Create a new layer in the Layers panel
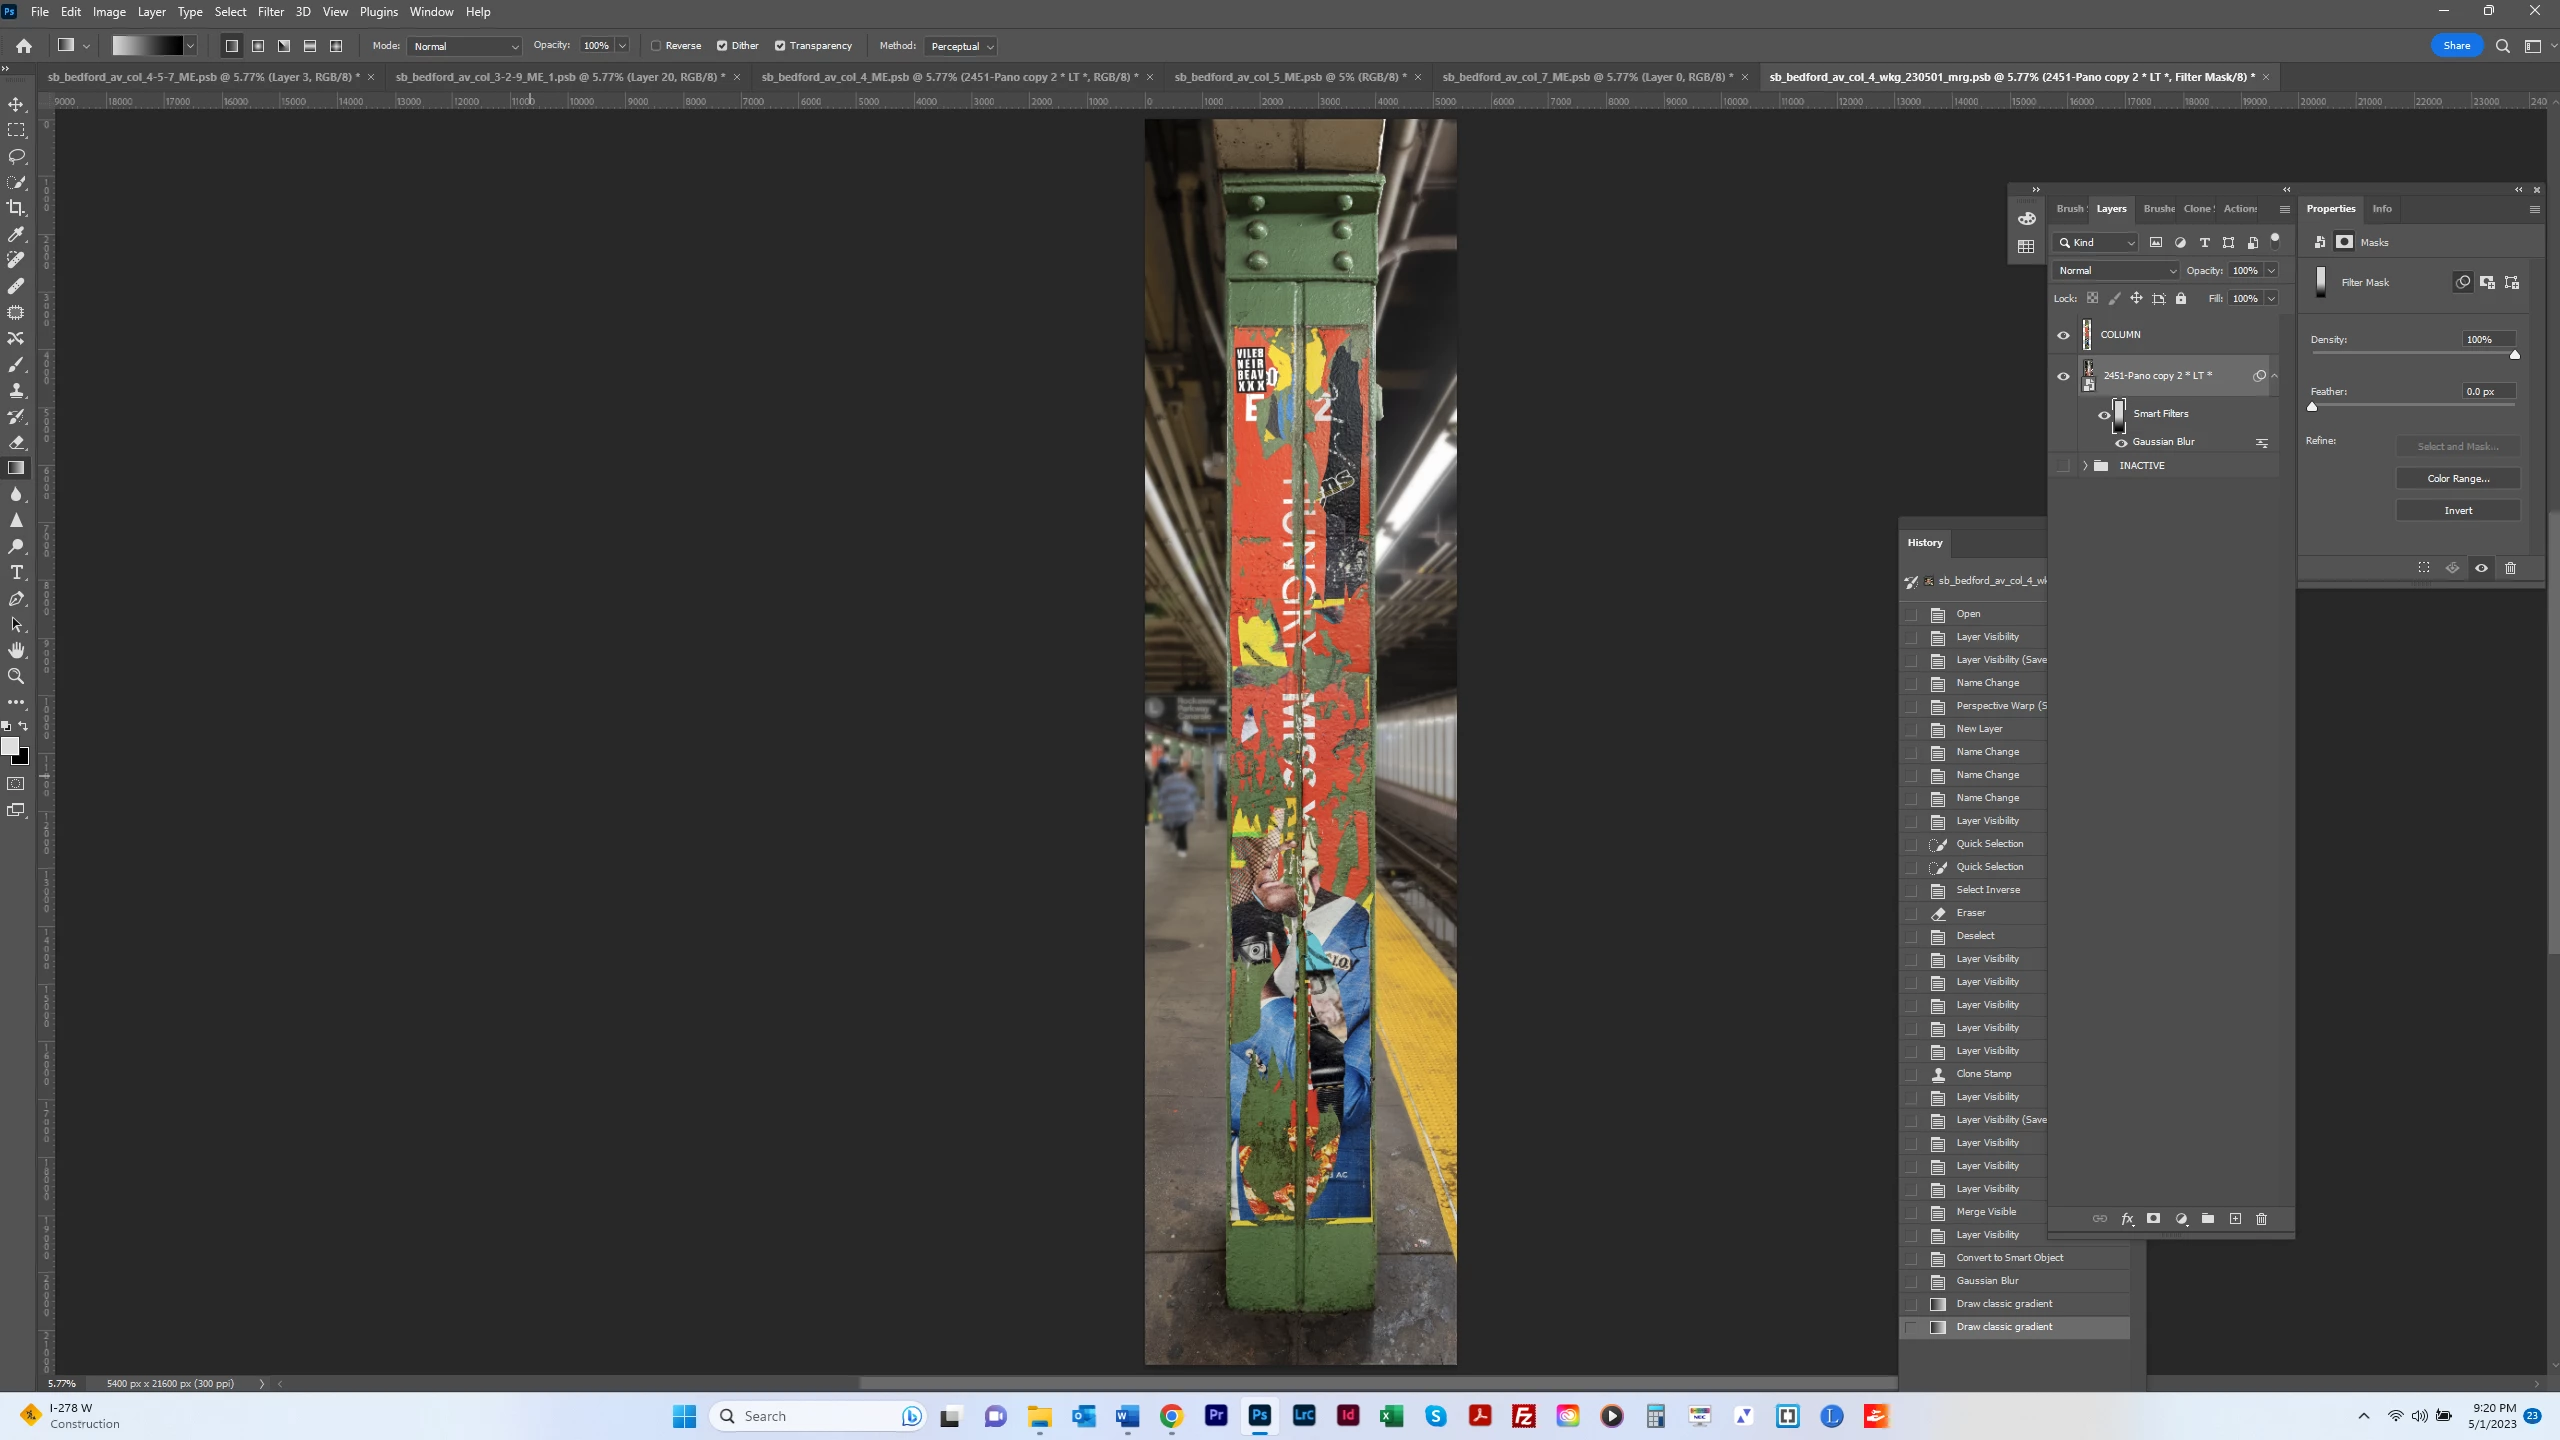Screen dimensions: 2560x1440 click(2235, 1219)
